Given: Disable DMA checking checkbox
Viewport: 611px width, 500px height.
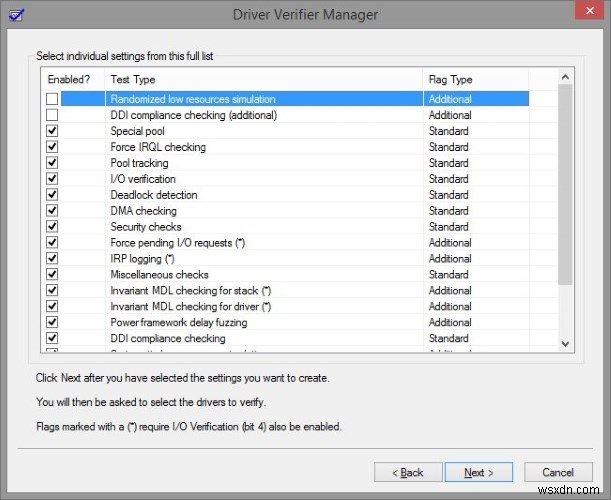Looking at the screenshot, I should click(52, 211).
